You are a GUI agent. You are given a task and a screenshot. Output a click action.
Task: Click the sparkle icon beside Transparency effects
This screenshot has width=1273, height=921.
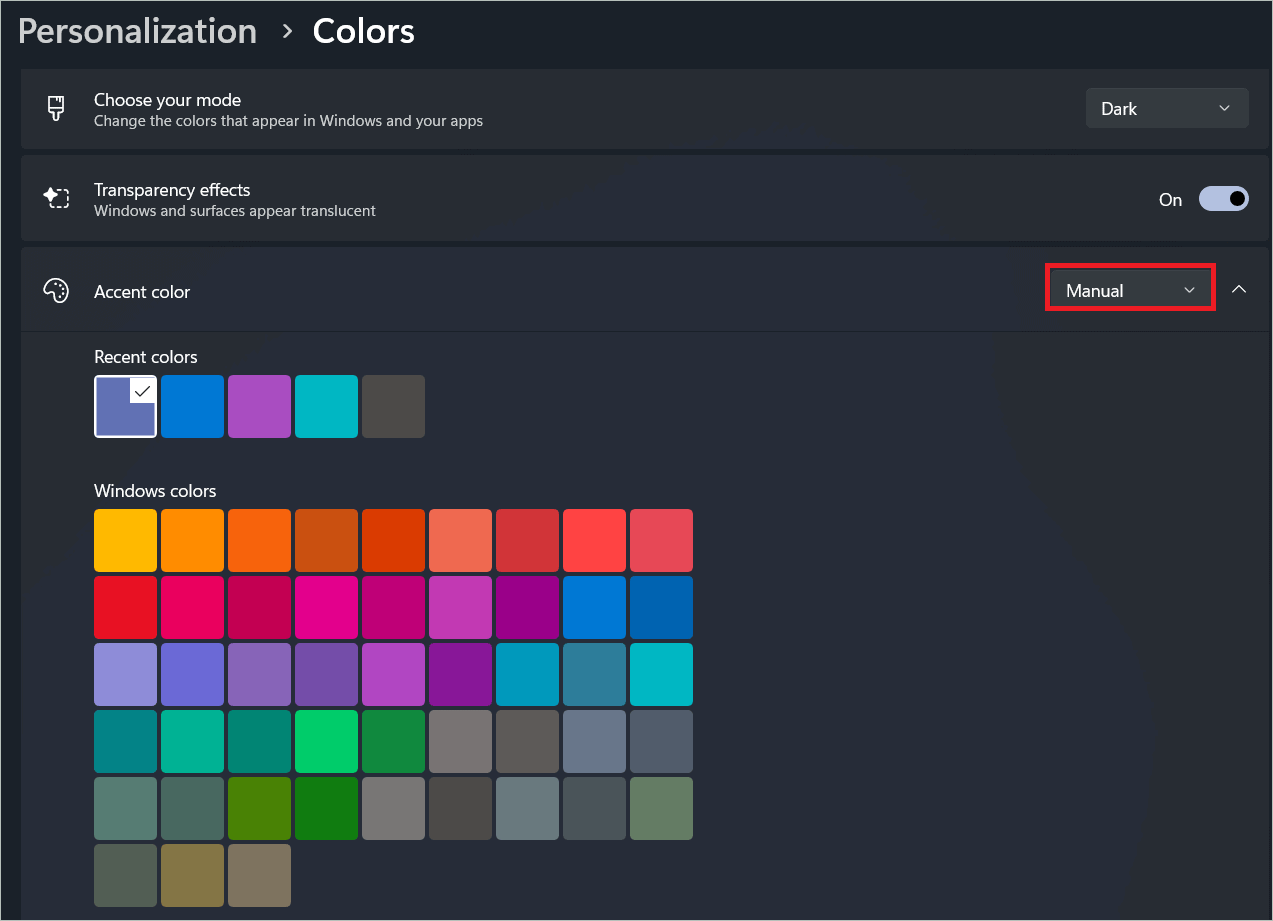coord(56,198)
